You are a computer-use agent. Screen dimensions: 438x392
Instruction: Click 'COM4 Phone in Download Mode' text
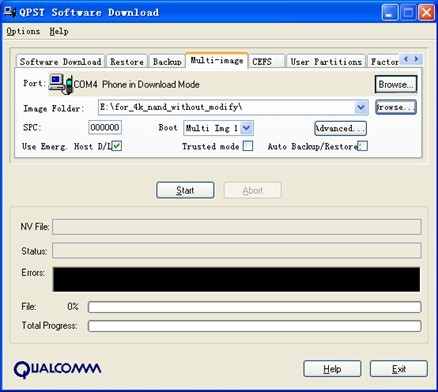[x=136, y=84]
